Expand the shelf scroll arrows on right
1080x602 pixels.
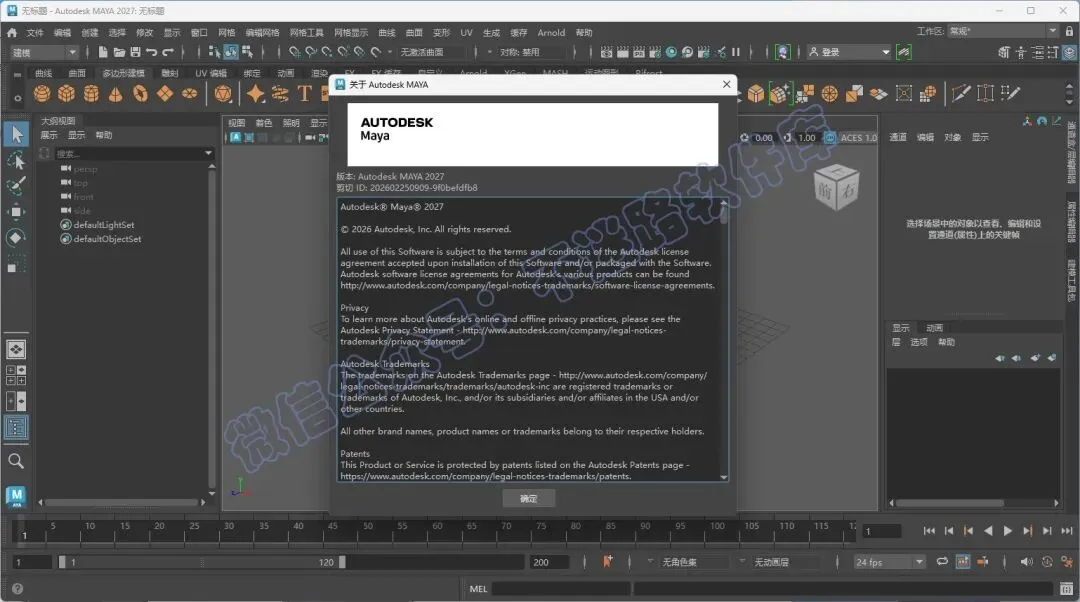1069,93
